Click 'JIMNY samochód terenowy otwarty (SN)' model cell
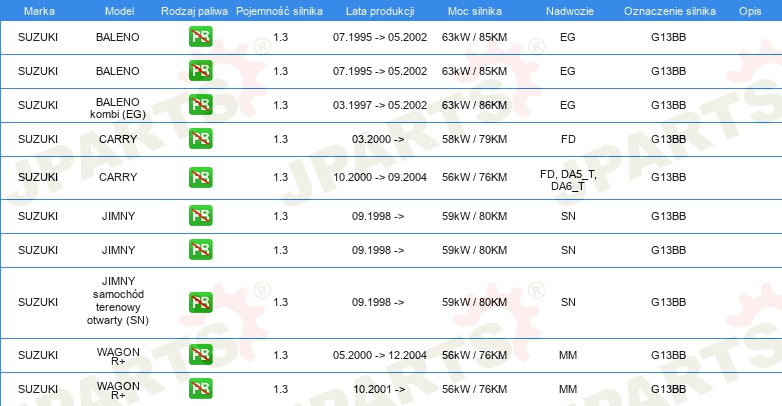The width and height of the screenshot is (782, 406). point(118,301)
